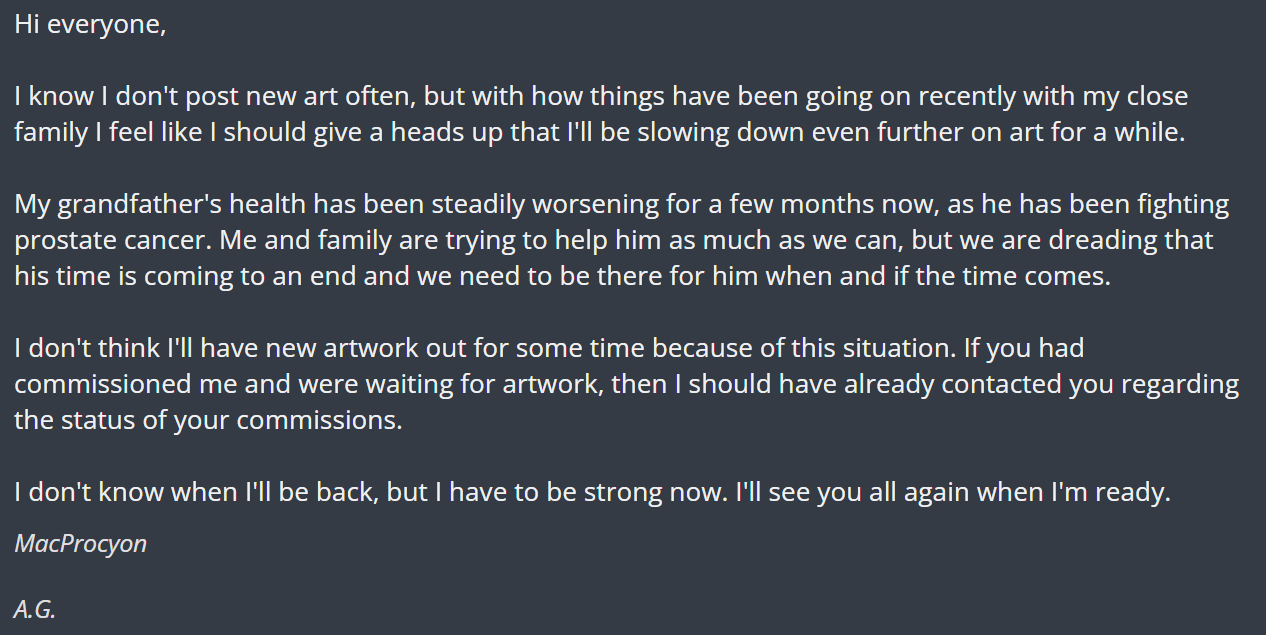
Task: Click the paragraph starting "I know I don't post"
Action: click(x=600, y=97)
